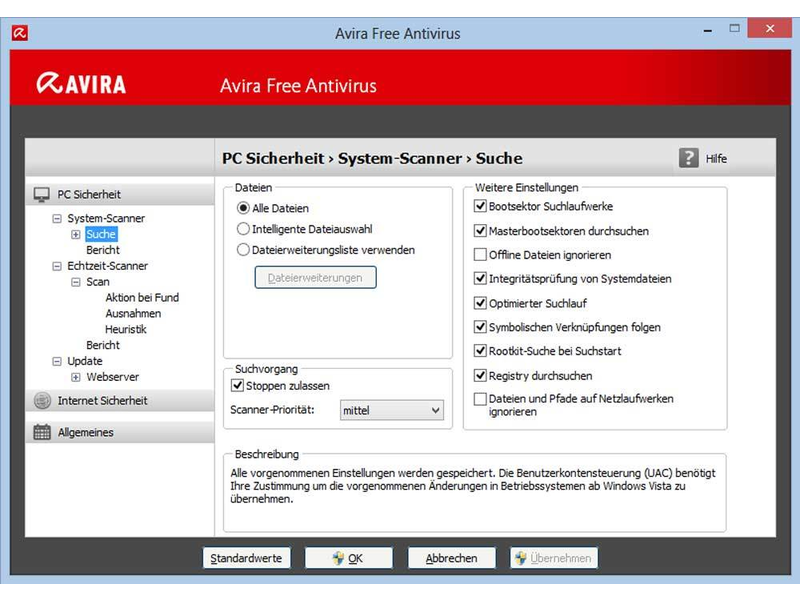Open the Internet Sicherheit section
This screenshot has height=600, width=800.
point(120,401)
